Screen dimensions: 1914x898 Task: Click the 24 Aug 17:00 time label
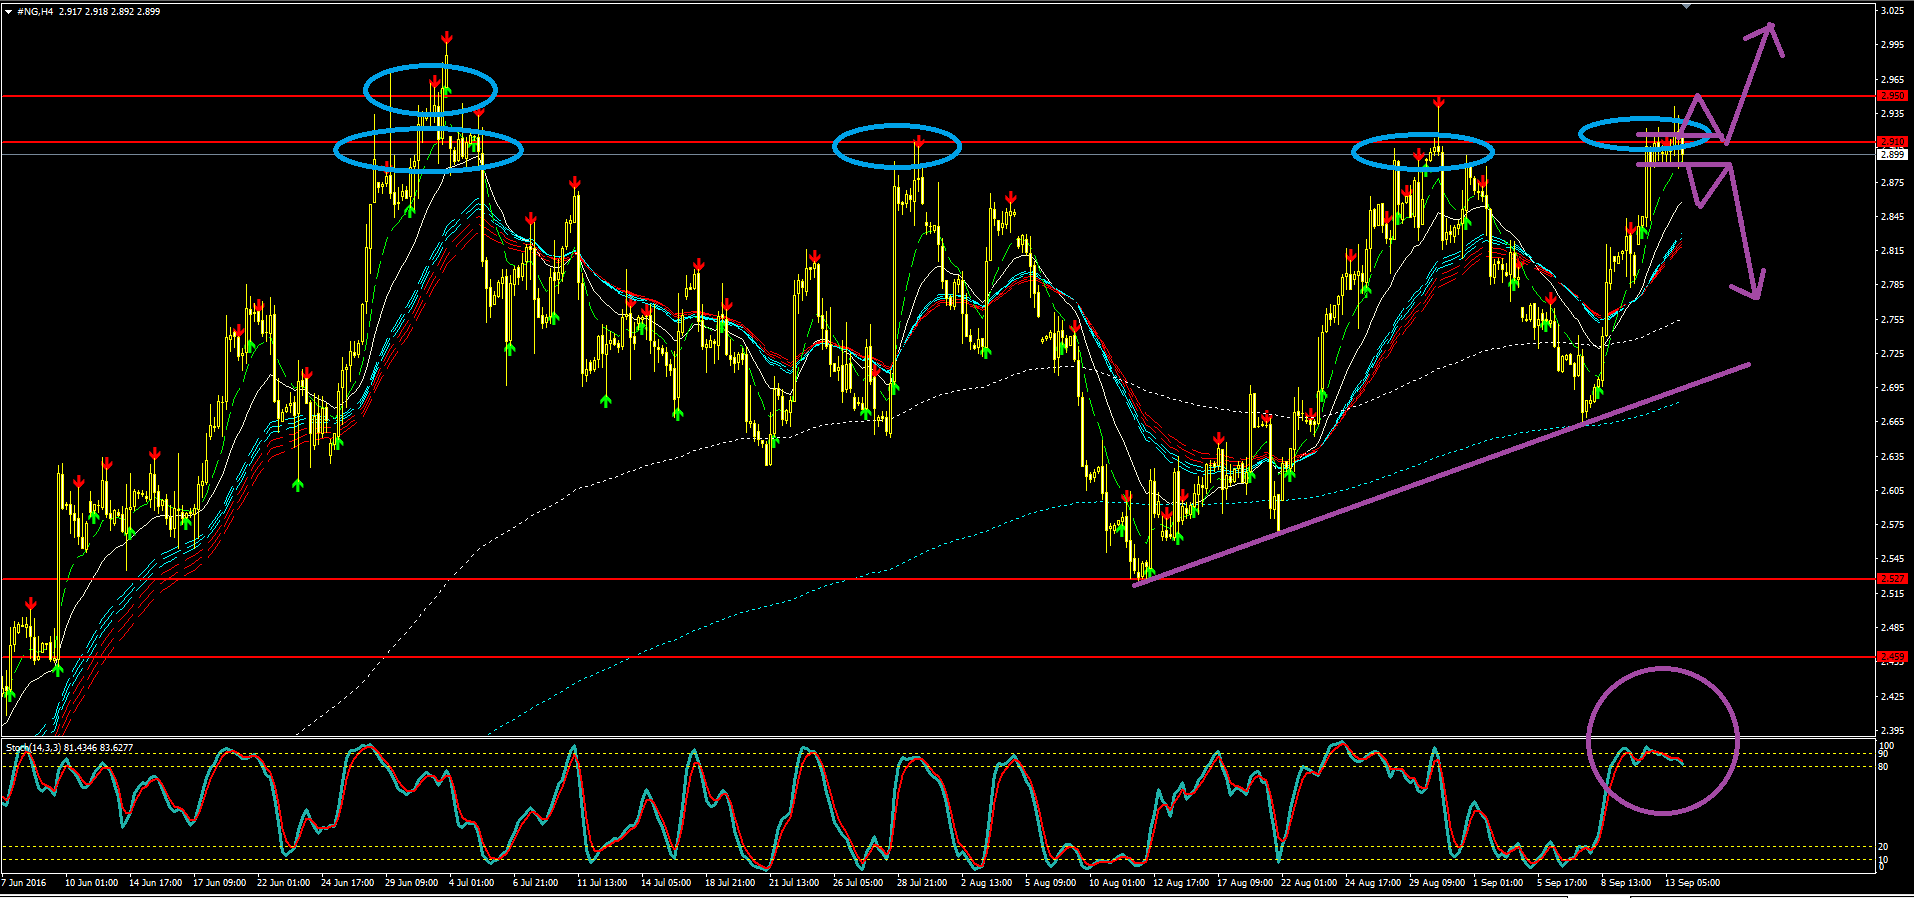point(1373,883)
